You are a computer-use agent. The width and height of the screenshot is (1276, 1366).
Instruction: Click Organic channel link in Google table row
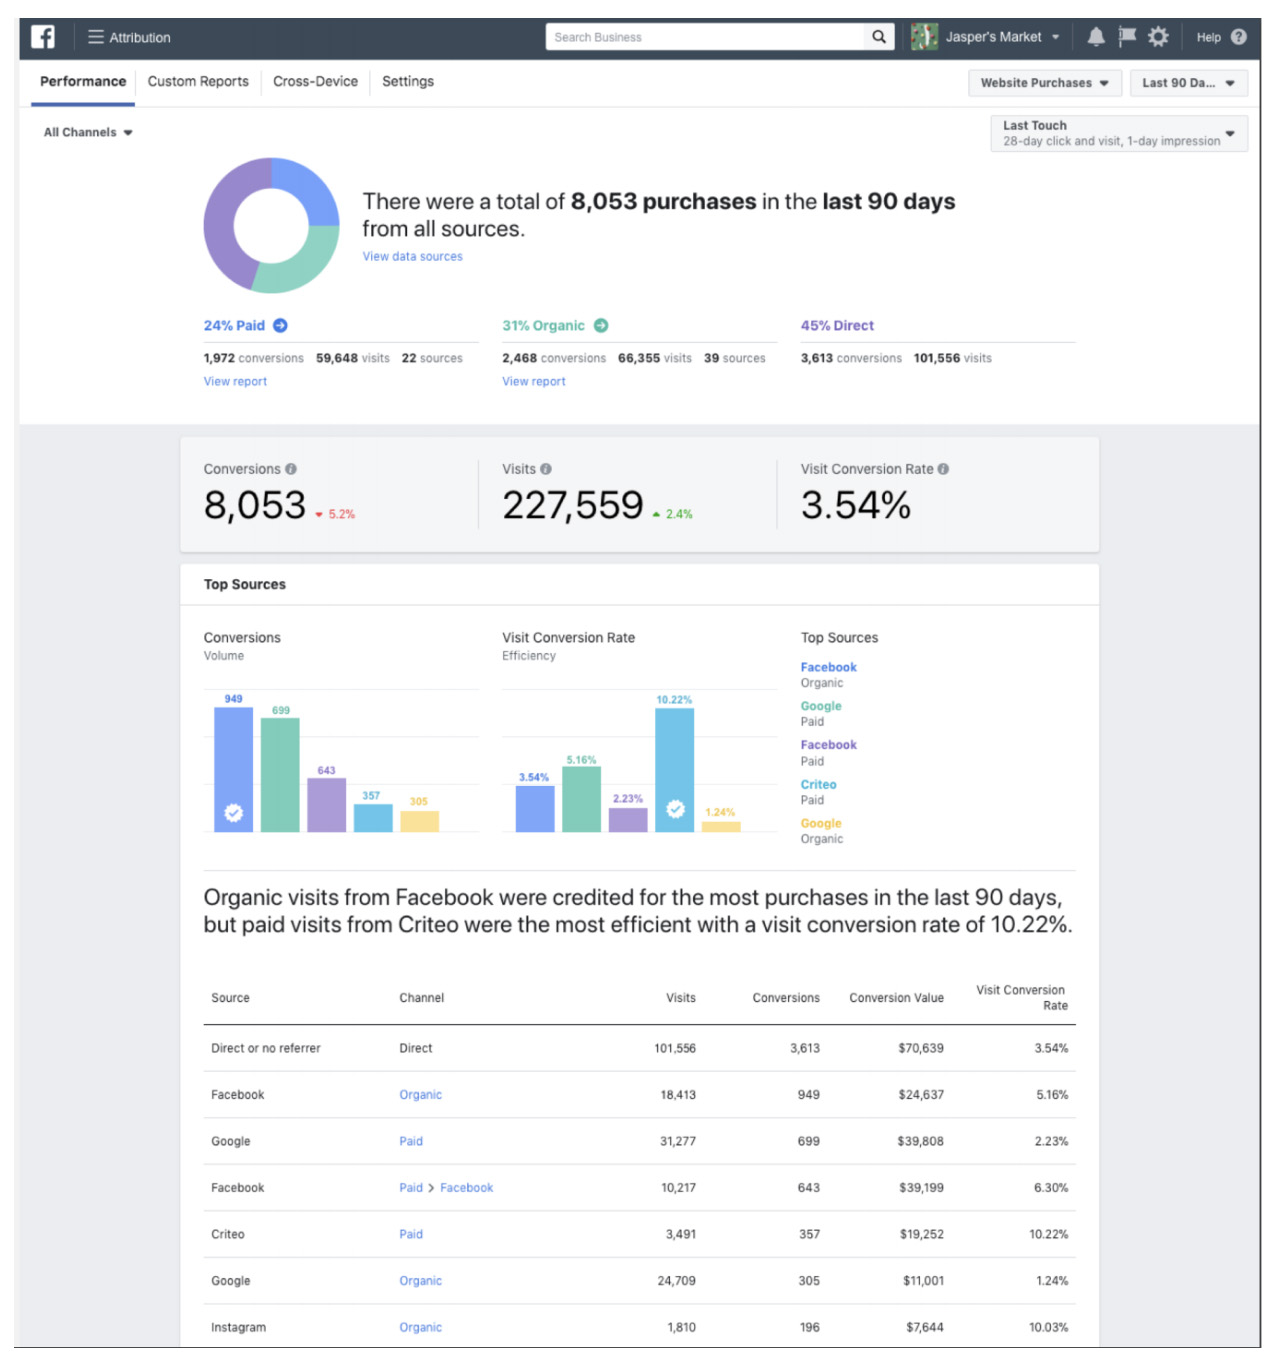tap(420, 1281)
